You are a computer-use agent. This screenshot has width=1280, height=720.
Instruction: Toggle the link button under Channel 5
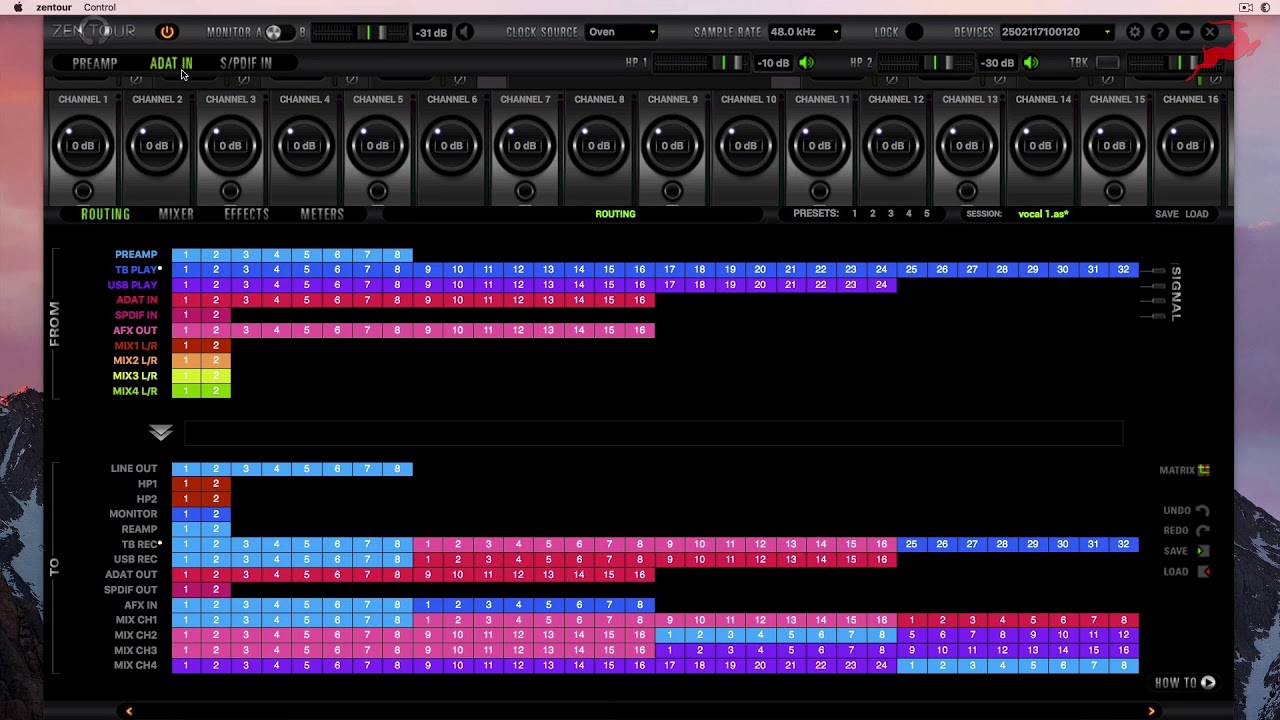pos(378,191)
